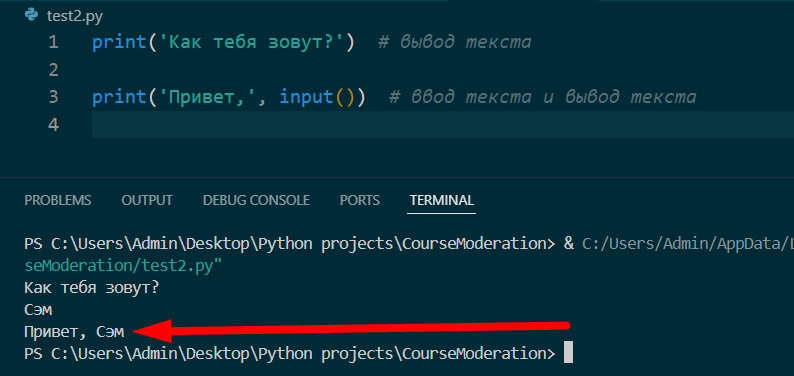Click the string 'Привет,' in line 3

tap(208, 97)
